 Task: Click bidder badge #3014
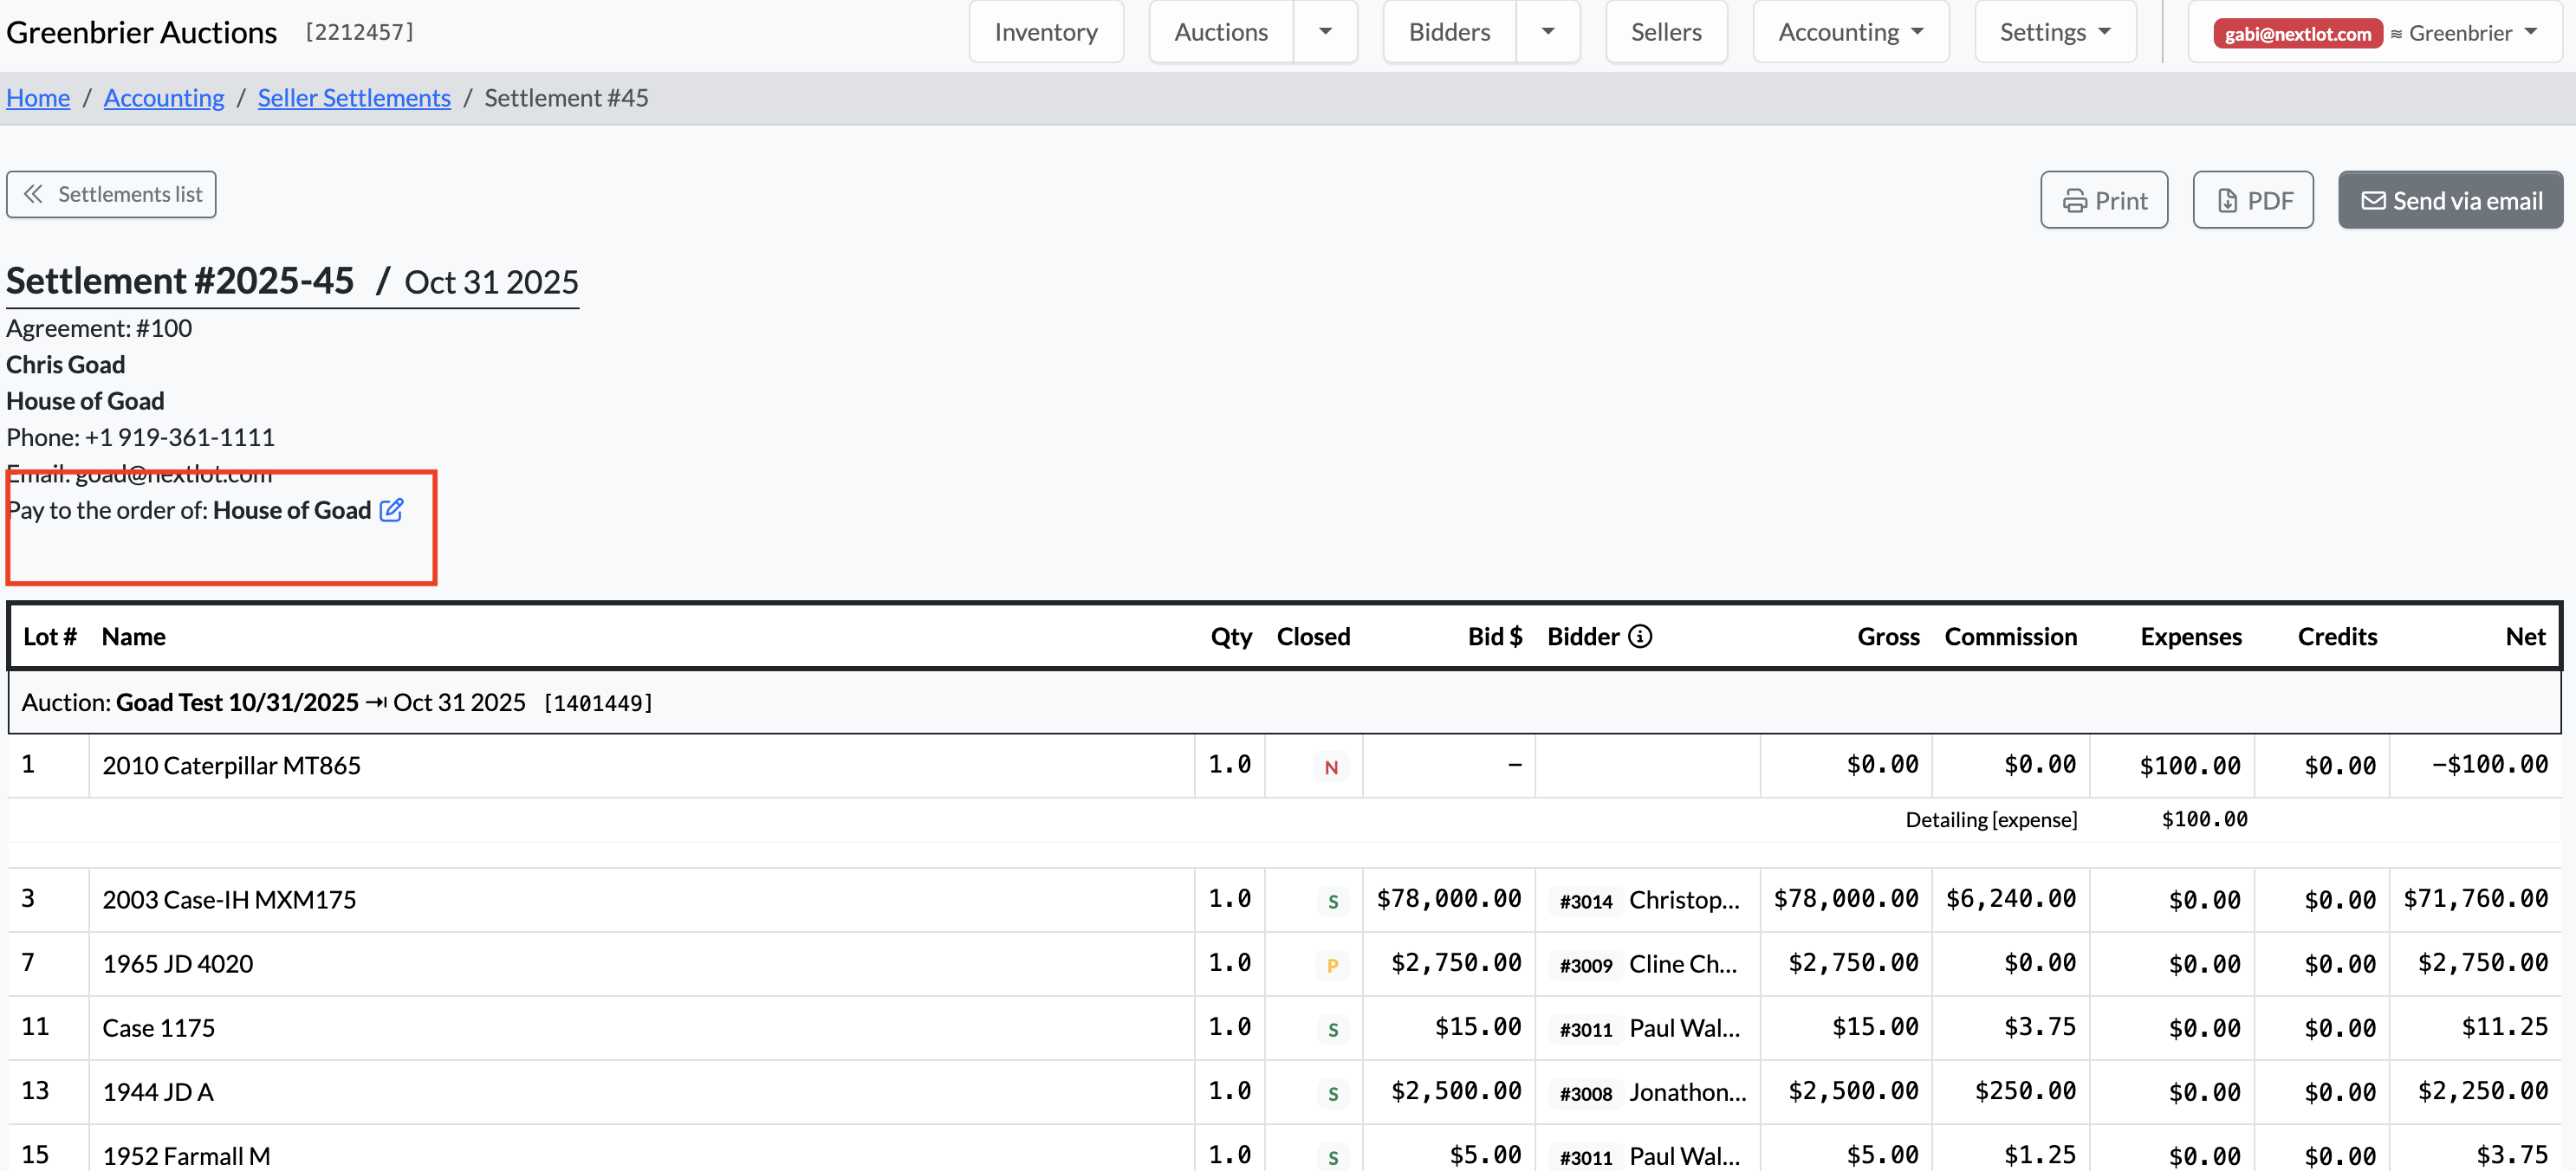(1586, 901)
